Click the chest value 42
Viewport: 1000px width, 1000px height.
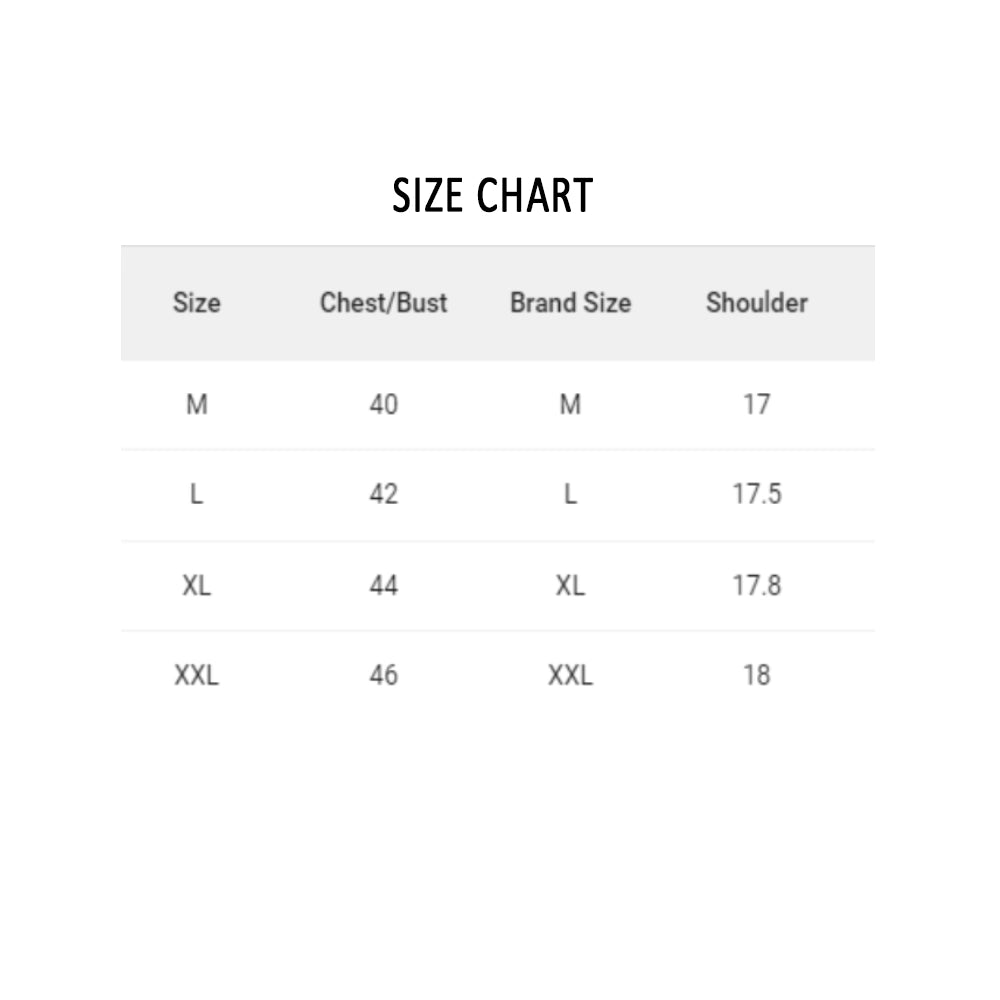coord(383,495)
